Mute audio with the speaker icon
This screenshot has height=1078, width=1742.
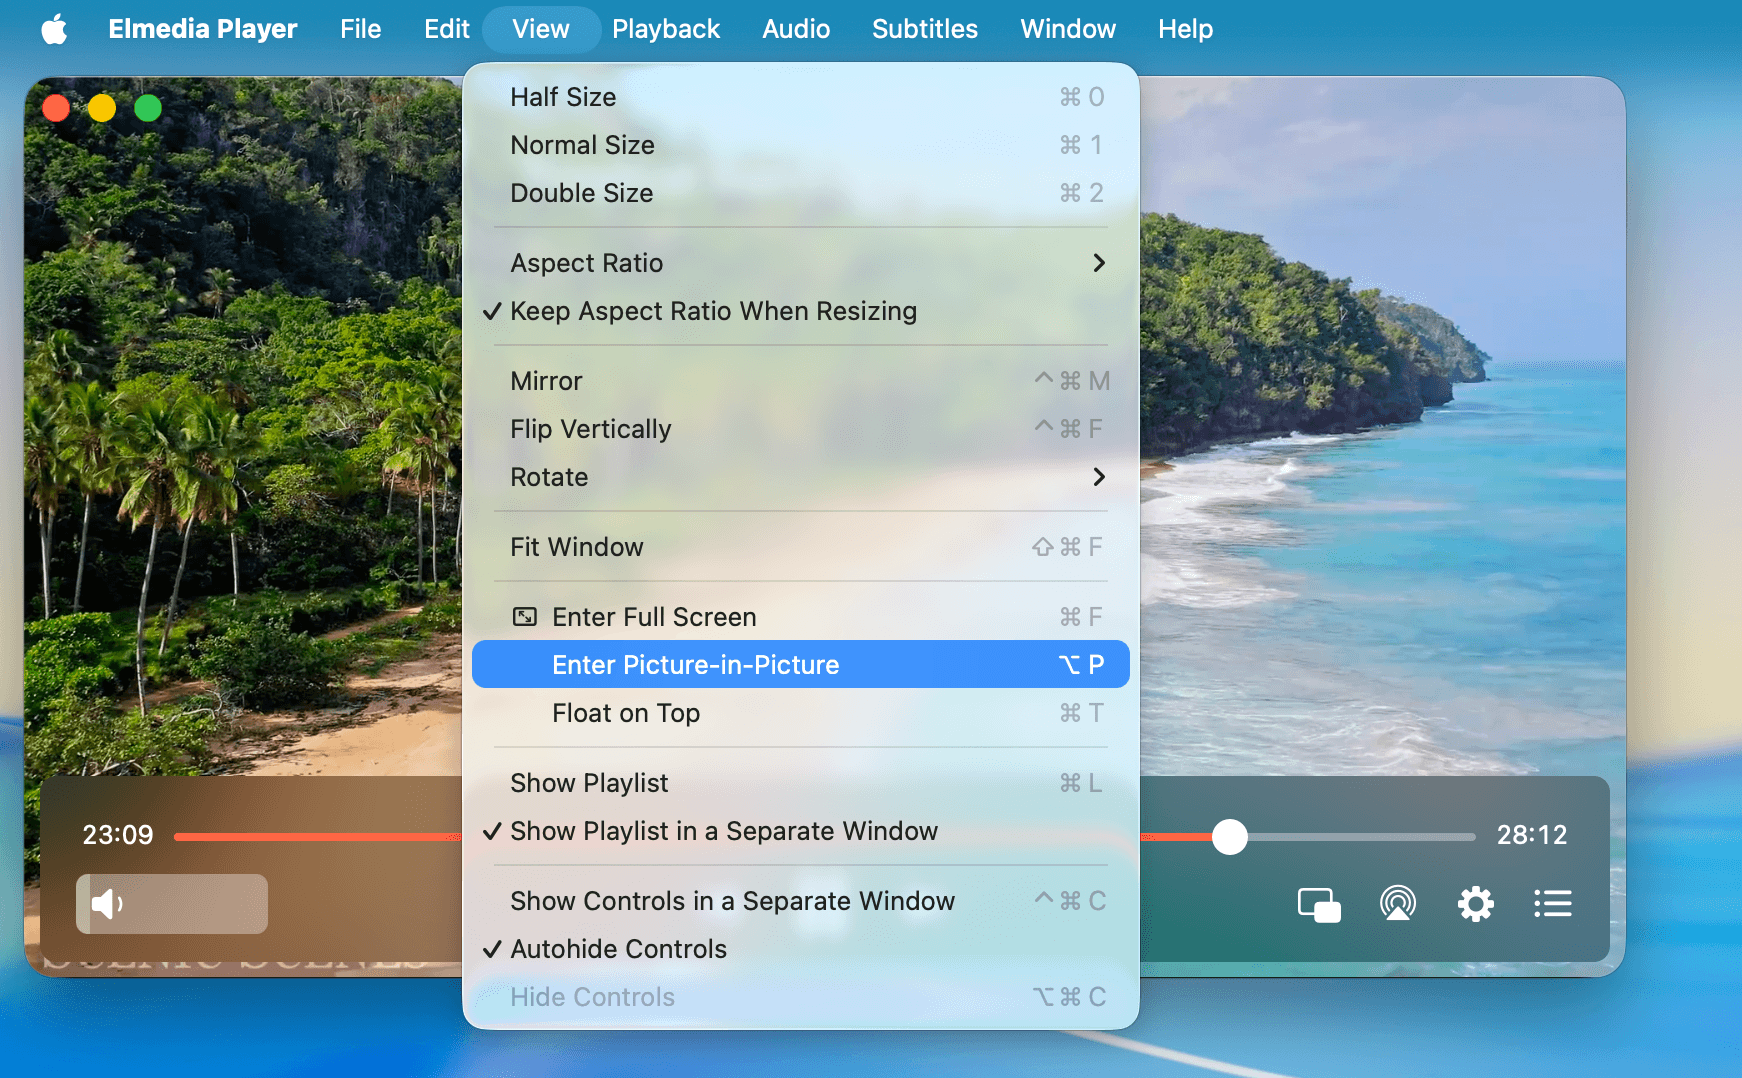pos(106,904)
